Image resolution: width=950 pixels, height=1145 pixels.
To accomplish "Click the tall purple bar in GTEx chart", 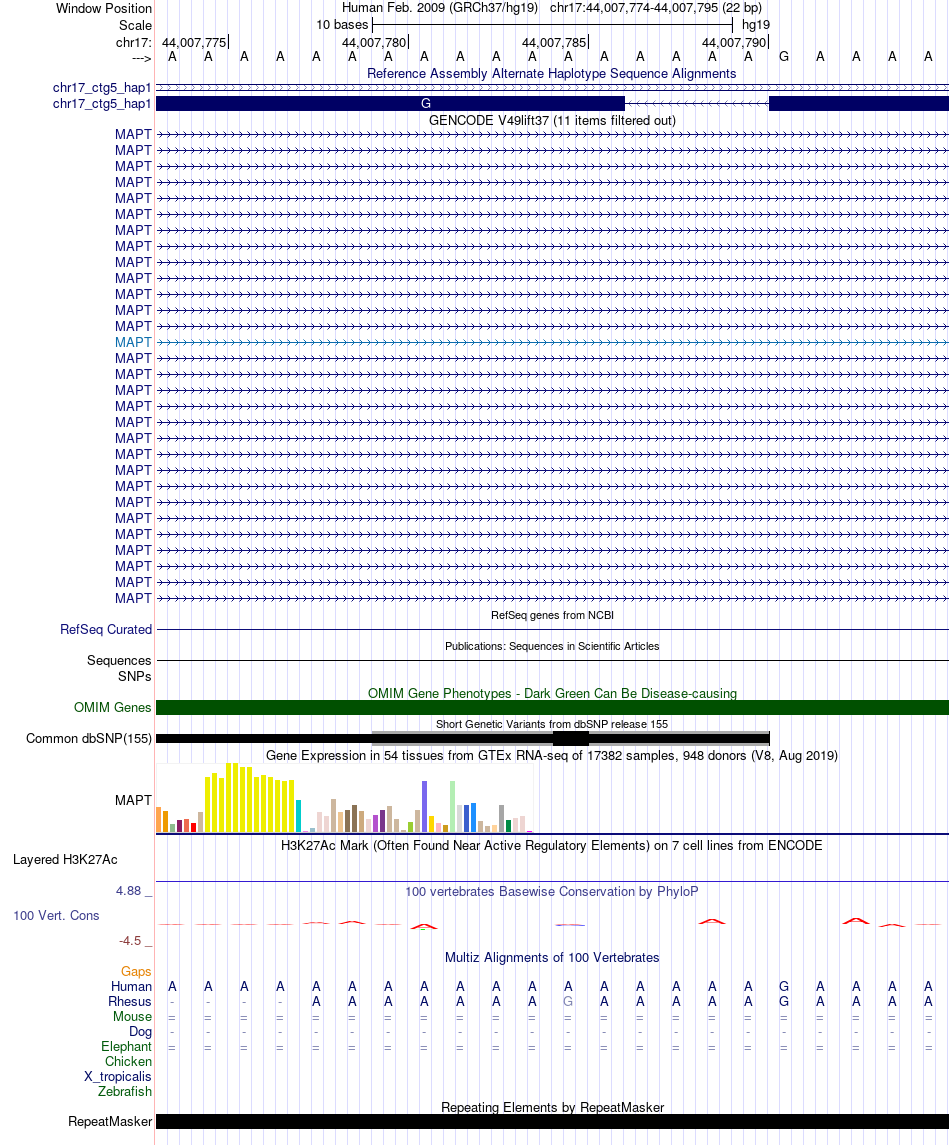I will coord(424,806).
